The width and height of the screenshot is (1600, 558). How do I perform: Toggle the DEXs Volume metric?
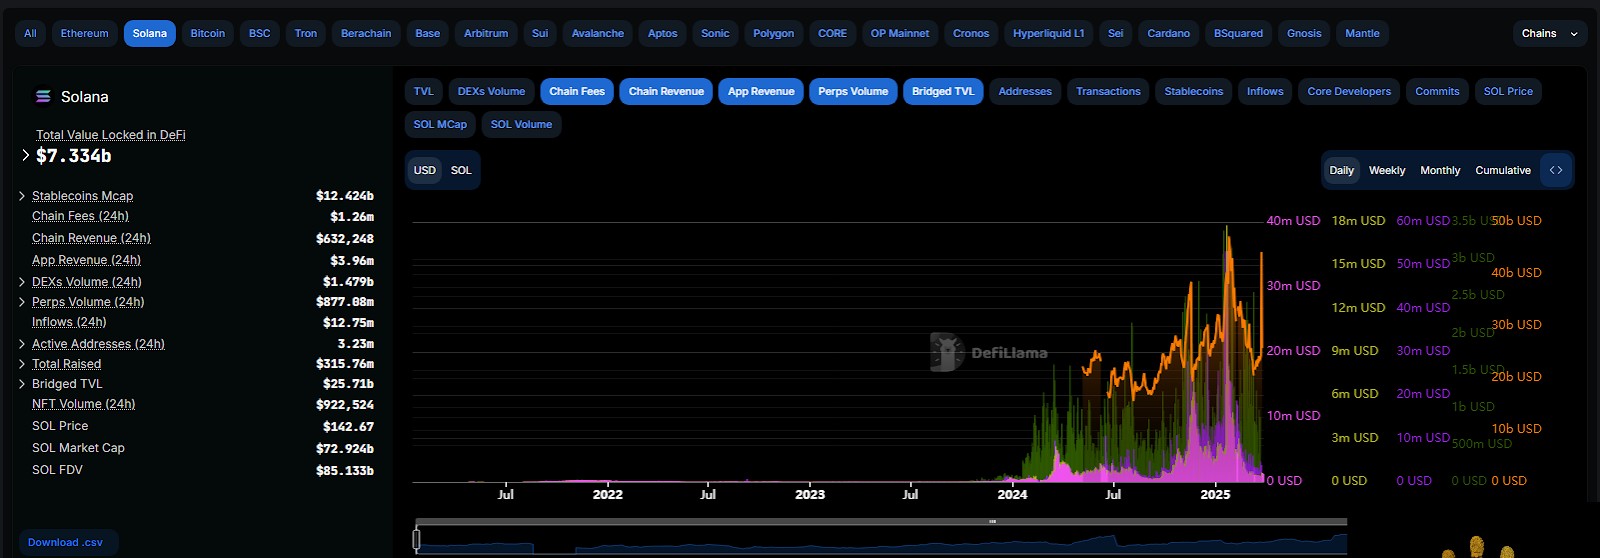point(491,91)
